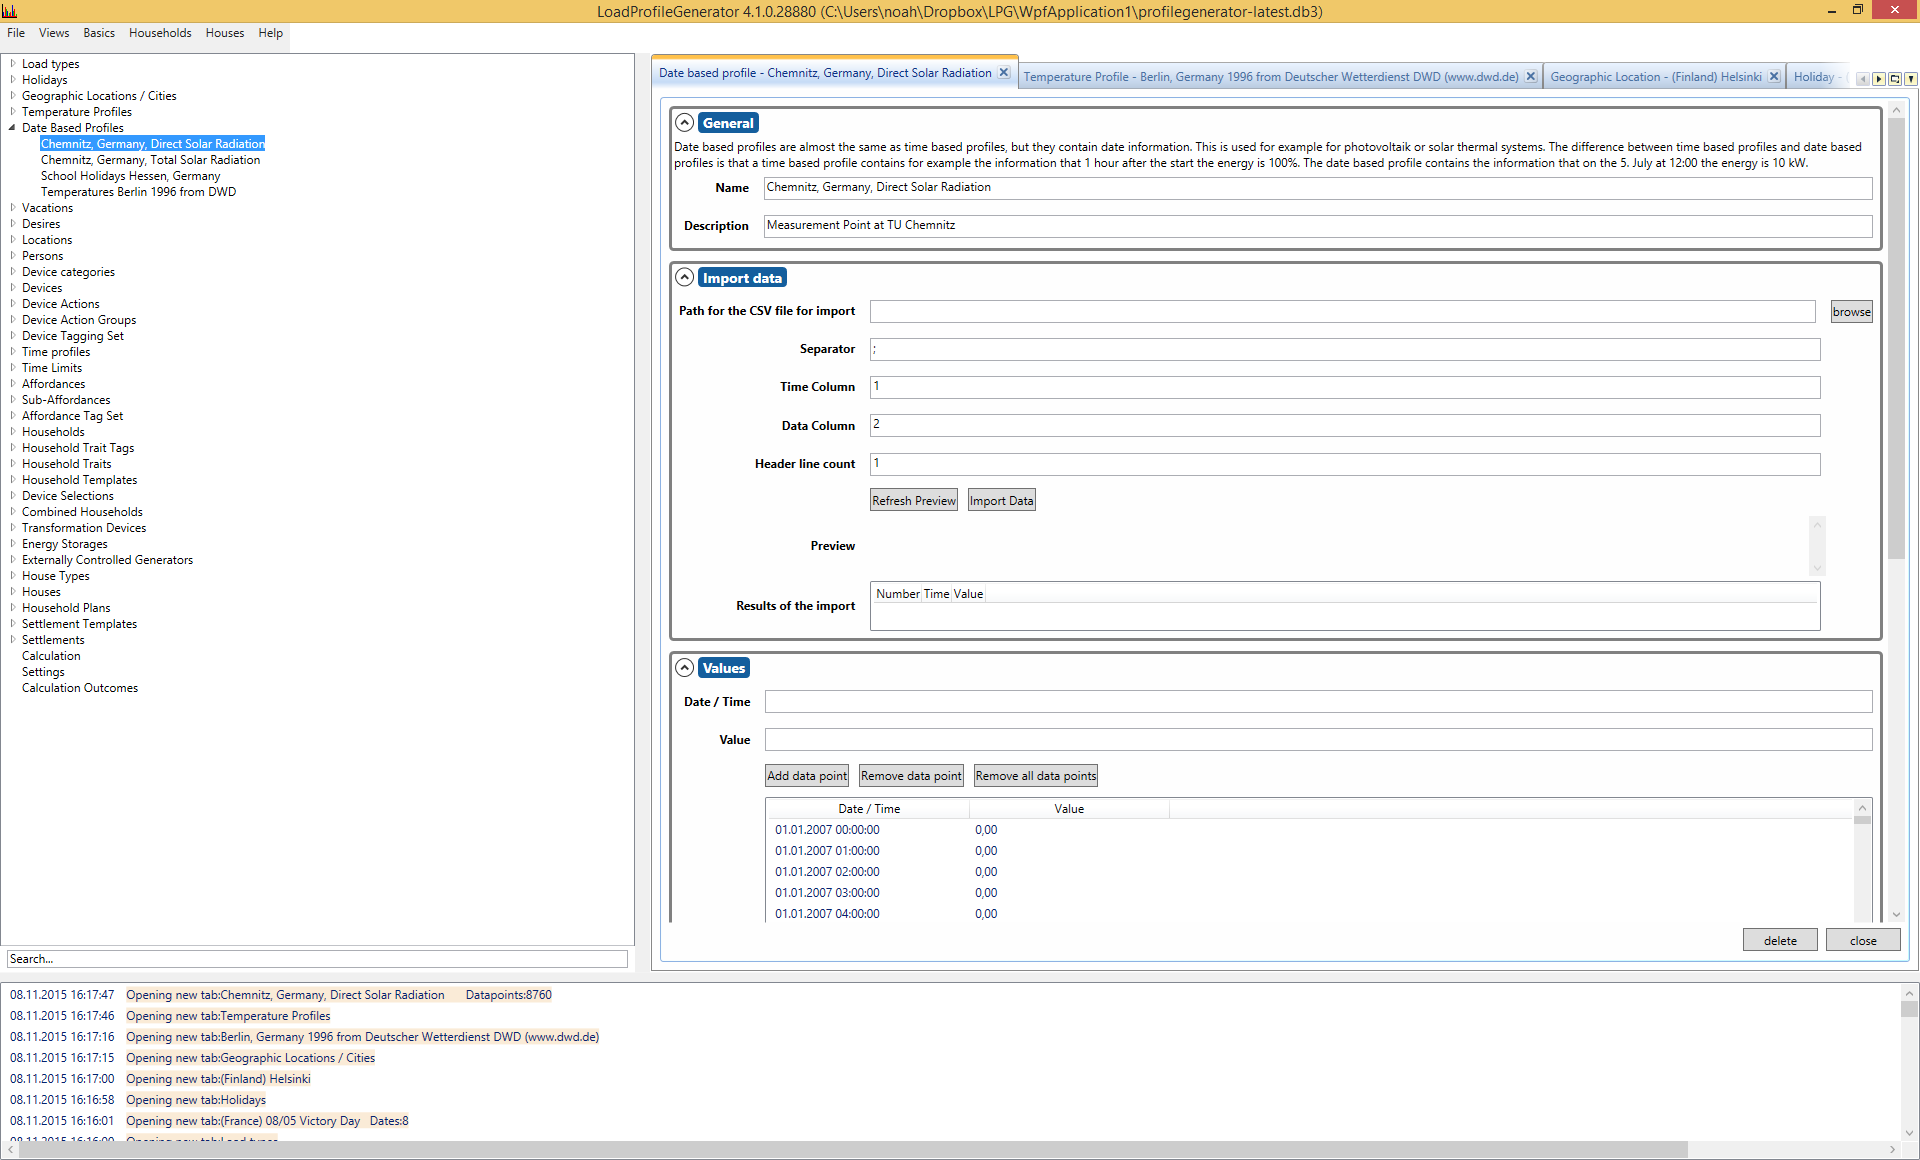The image size is (1920, 1160).
Task: Expand the Settlements tree node
Action: point(12,640)
